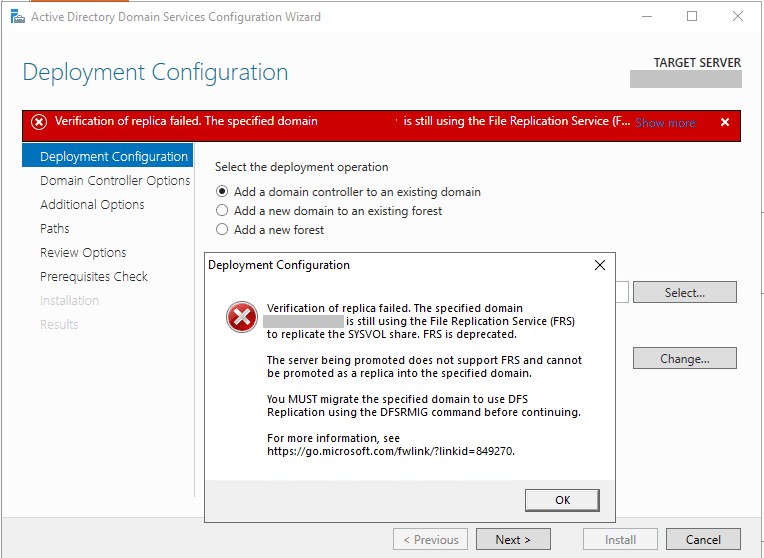Click the Next > button
The width and height of the screenshot is (764, 558).
point(513,539)
